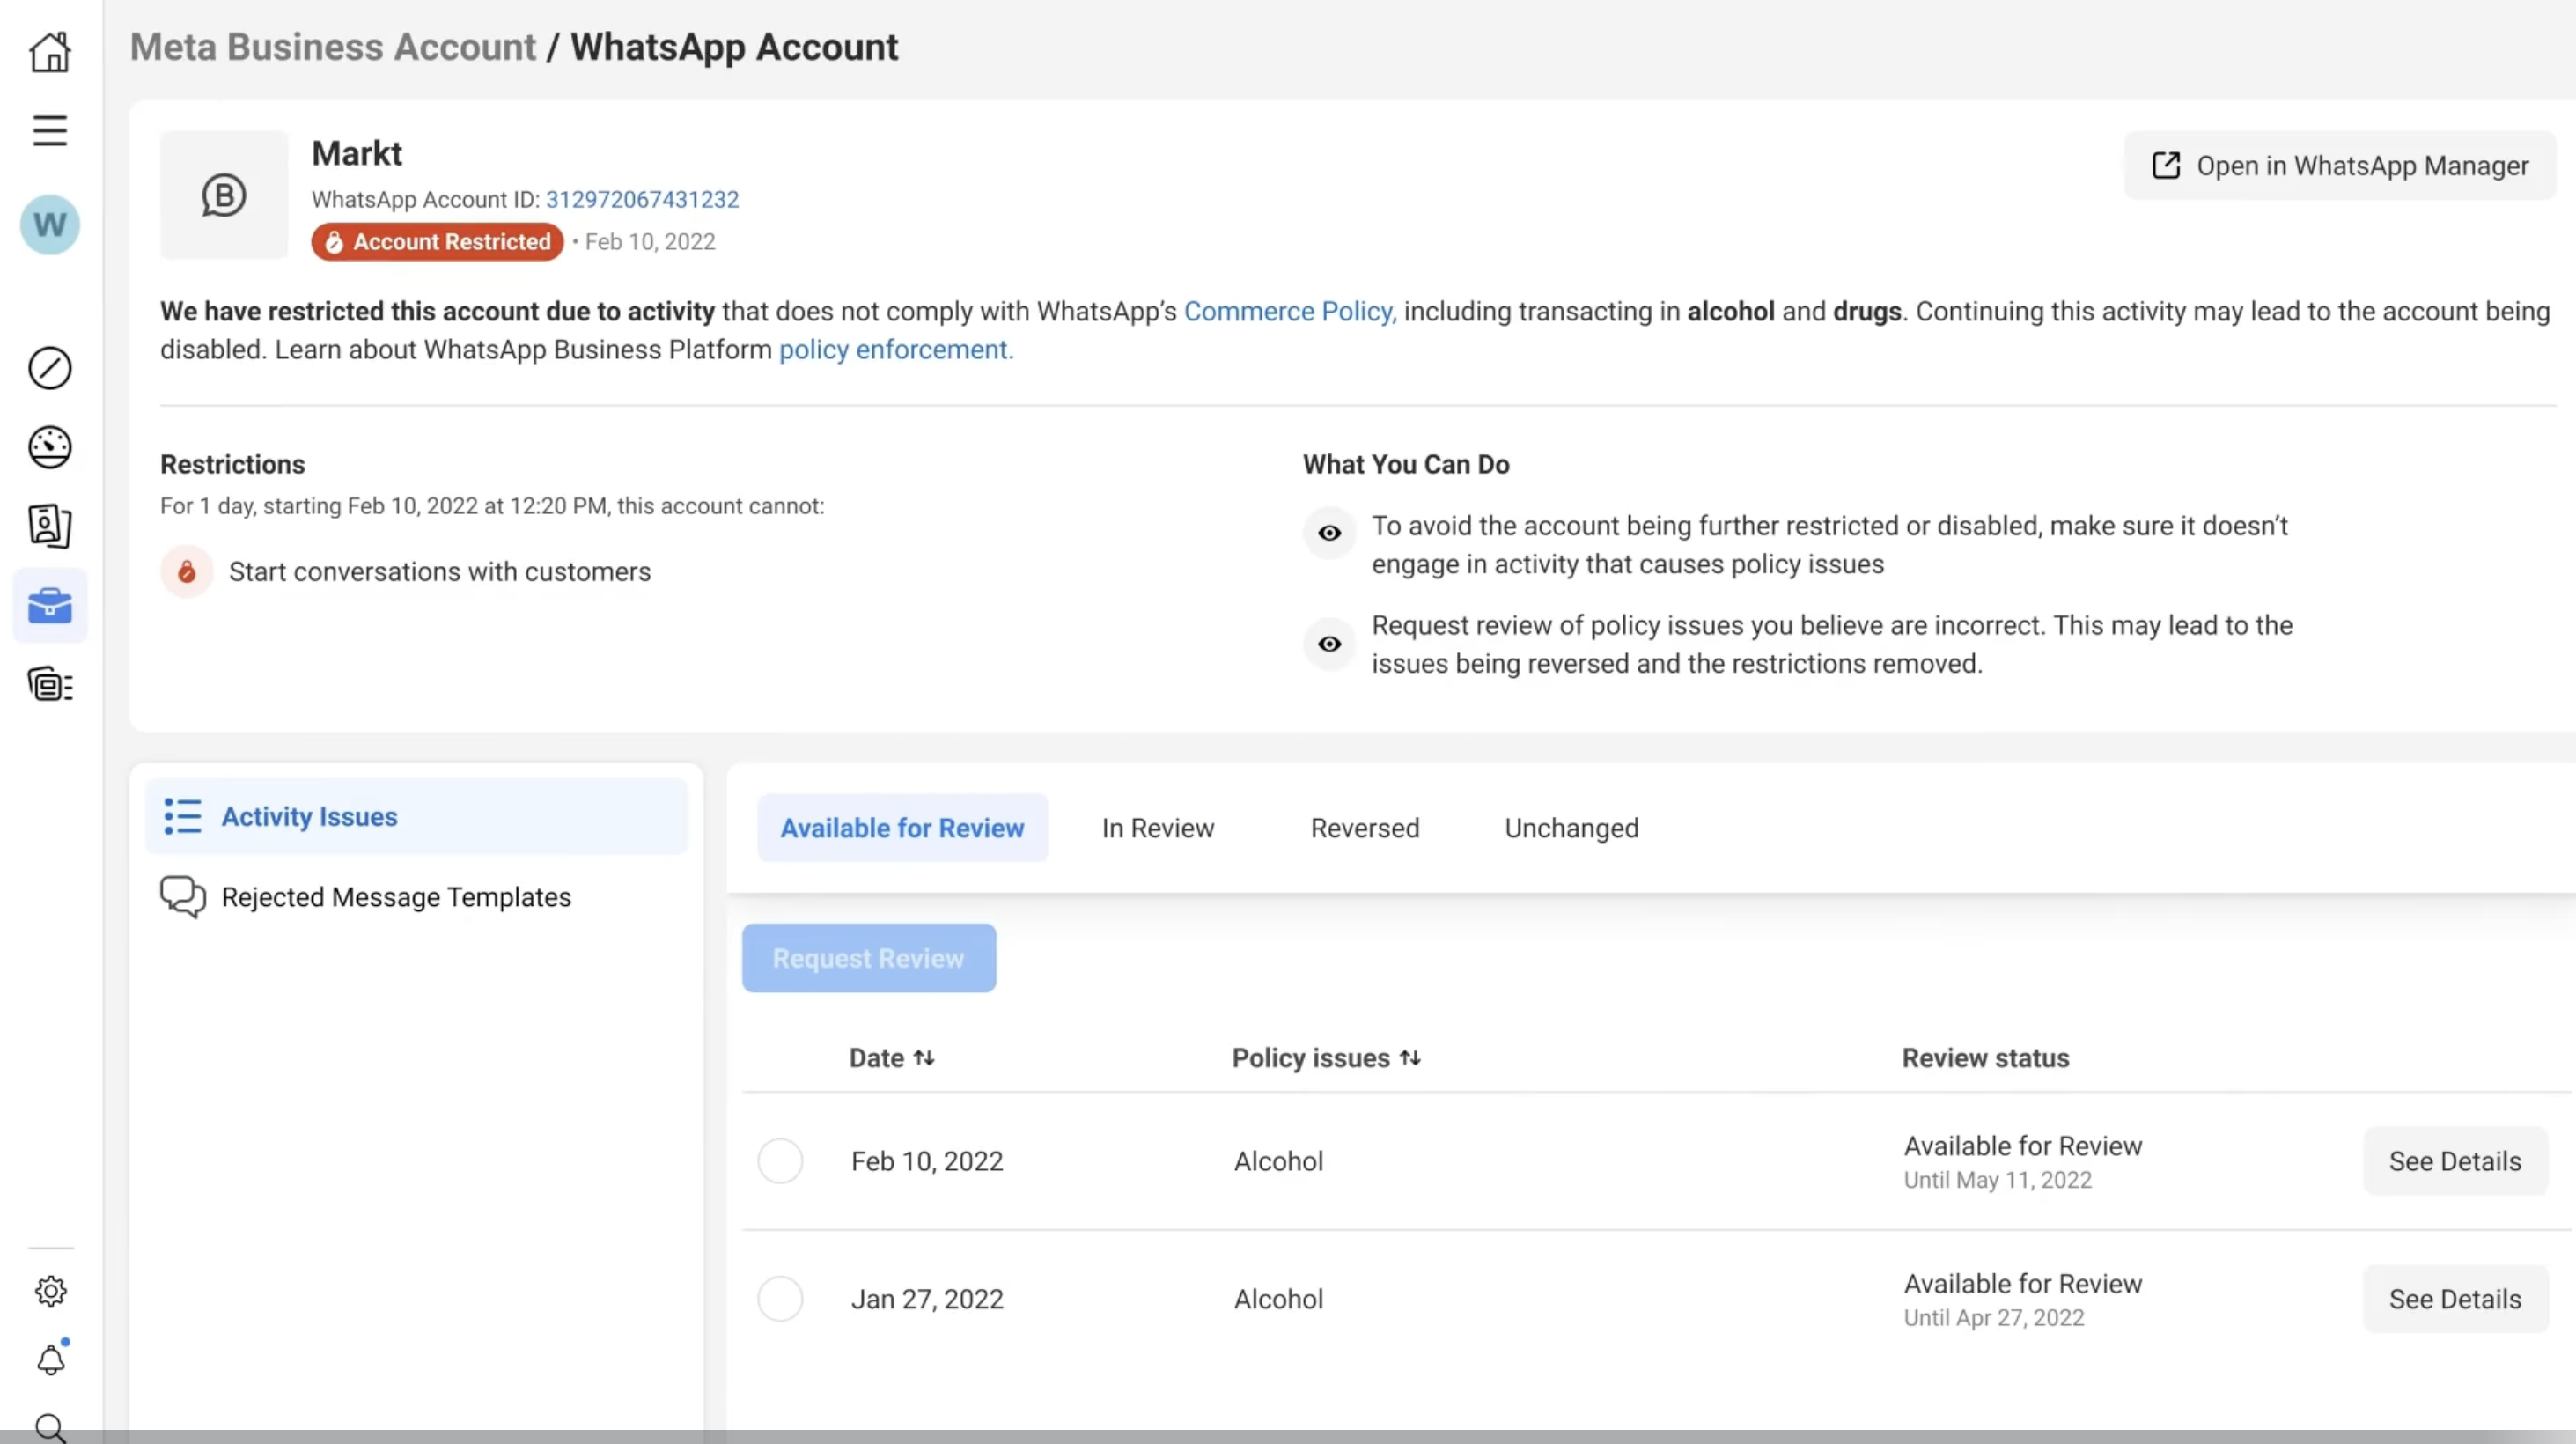Select the blue briefcase sidebar icon
The image size is (2576, 1444).
point(50,606)
